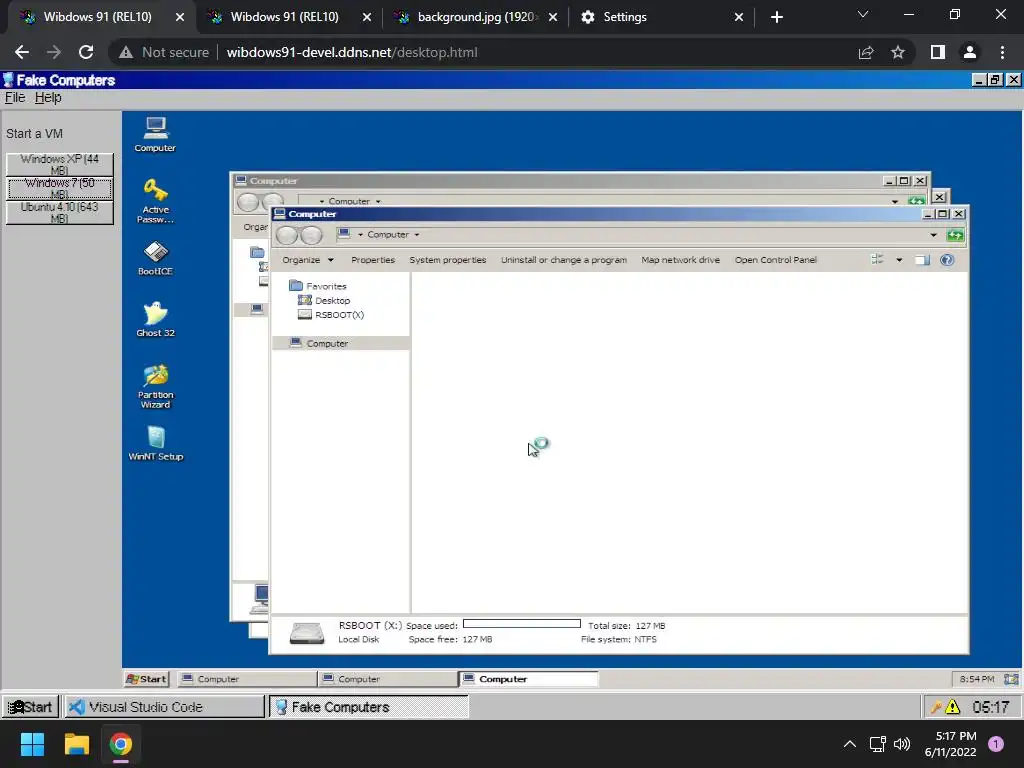This screenshot has height=768, width=1024.
Task: Select Favorites in the navigation pane
Action: click(x=318, y=286)
